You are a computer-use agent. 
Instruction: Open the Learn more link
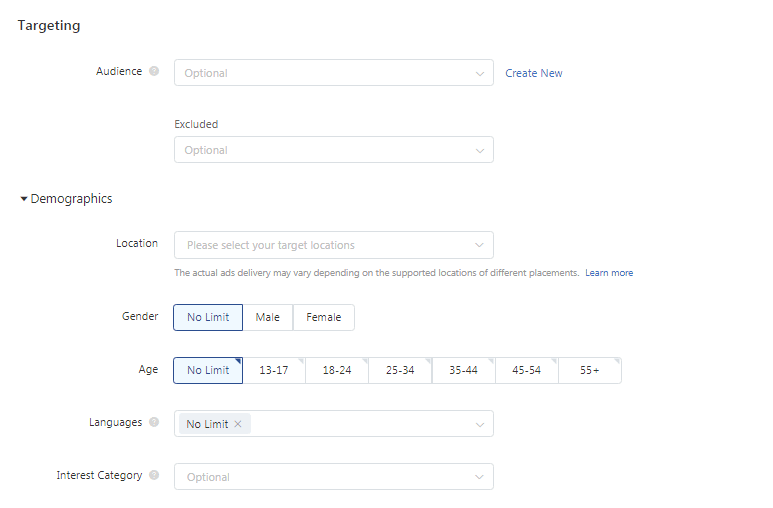point(609,273)
